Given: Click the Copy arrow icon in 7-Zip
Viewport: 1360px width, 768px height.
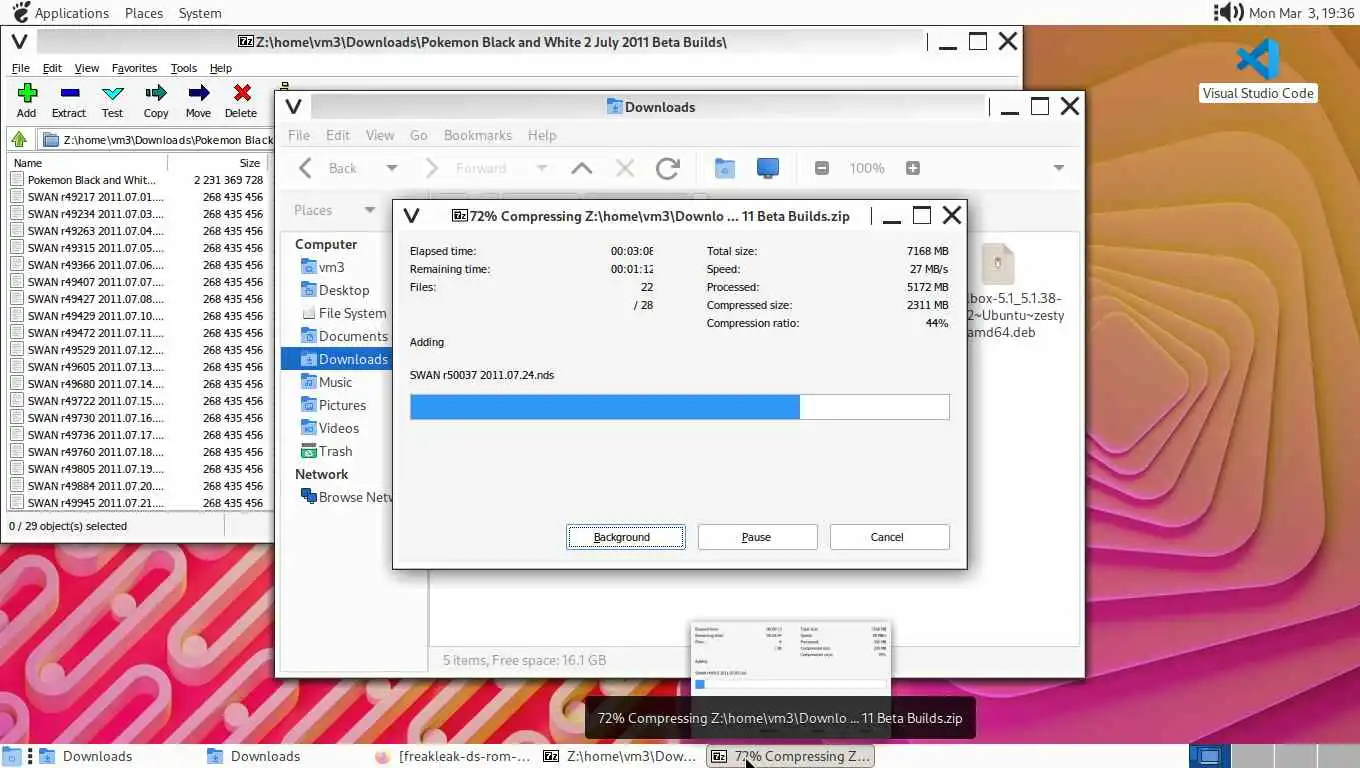Looking at the screenshot, I should [155, 93].
